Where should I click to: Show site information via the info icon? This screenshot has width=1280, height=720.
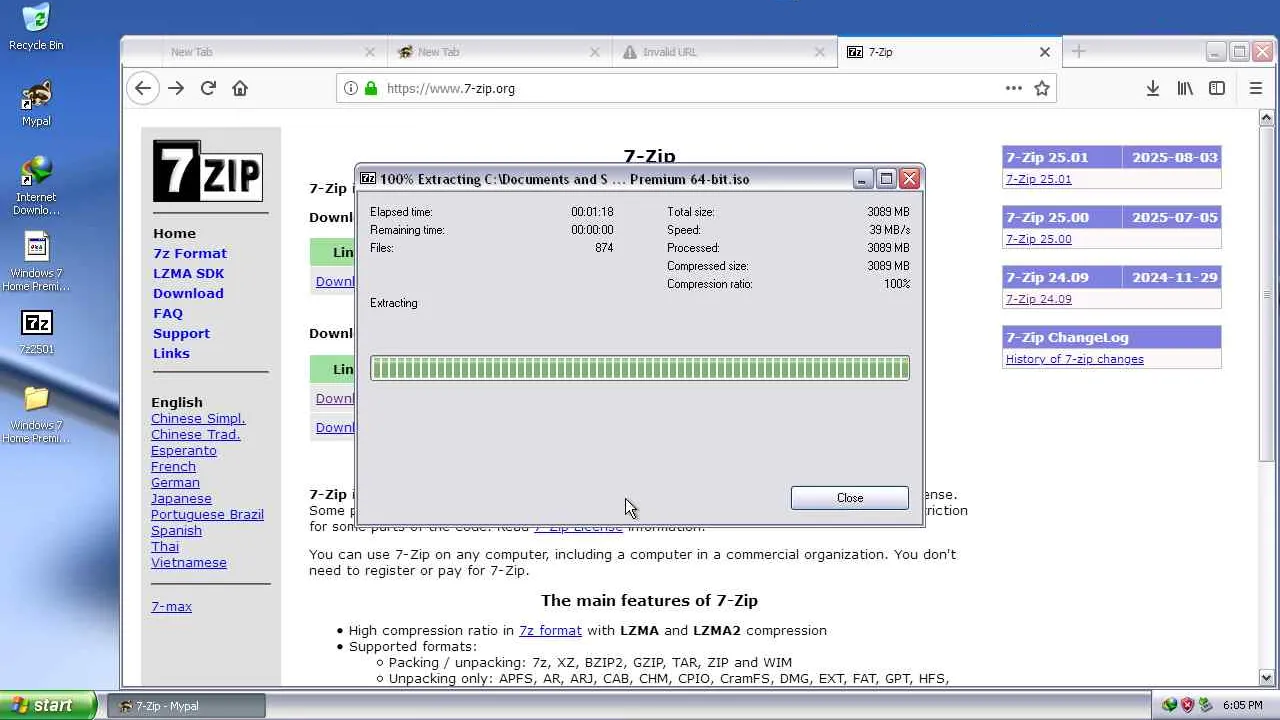pos(351,88)
